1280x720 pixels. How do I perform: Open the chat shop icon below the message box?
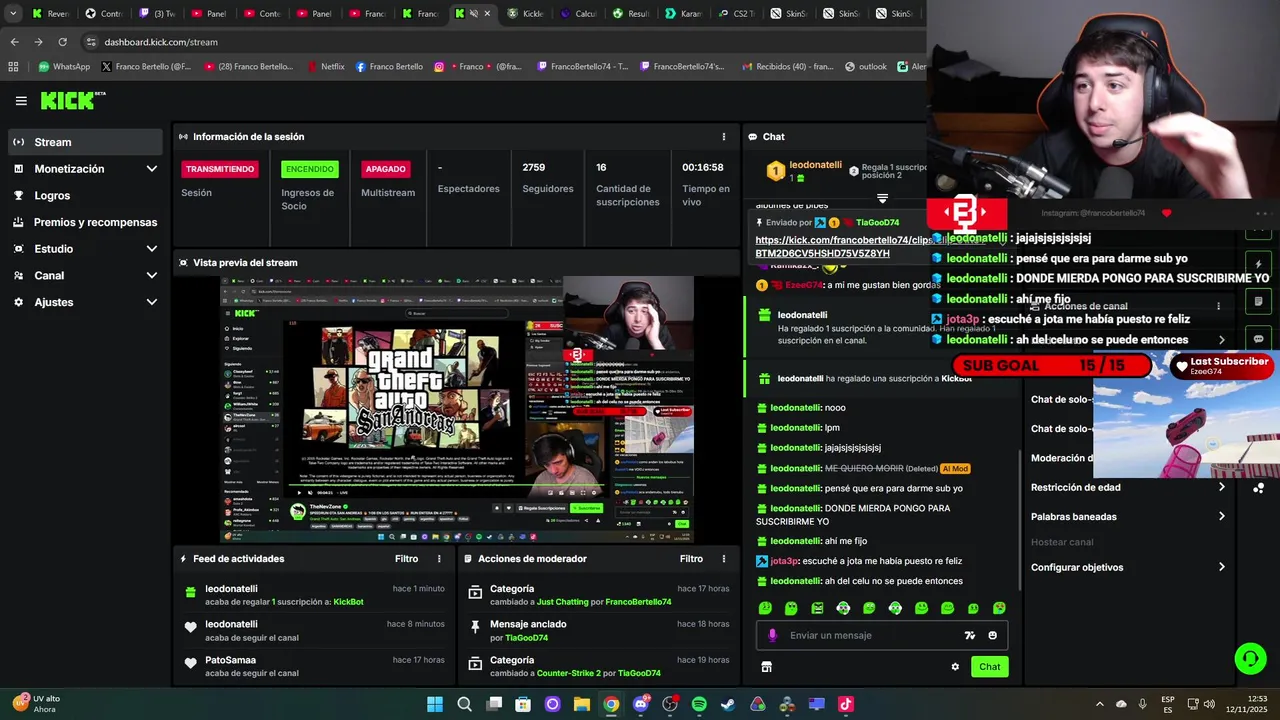(x=766, y=667)
